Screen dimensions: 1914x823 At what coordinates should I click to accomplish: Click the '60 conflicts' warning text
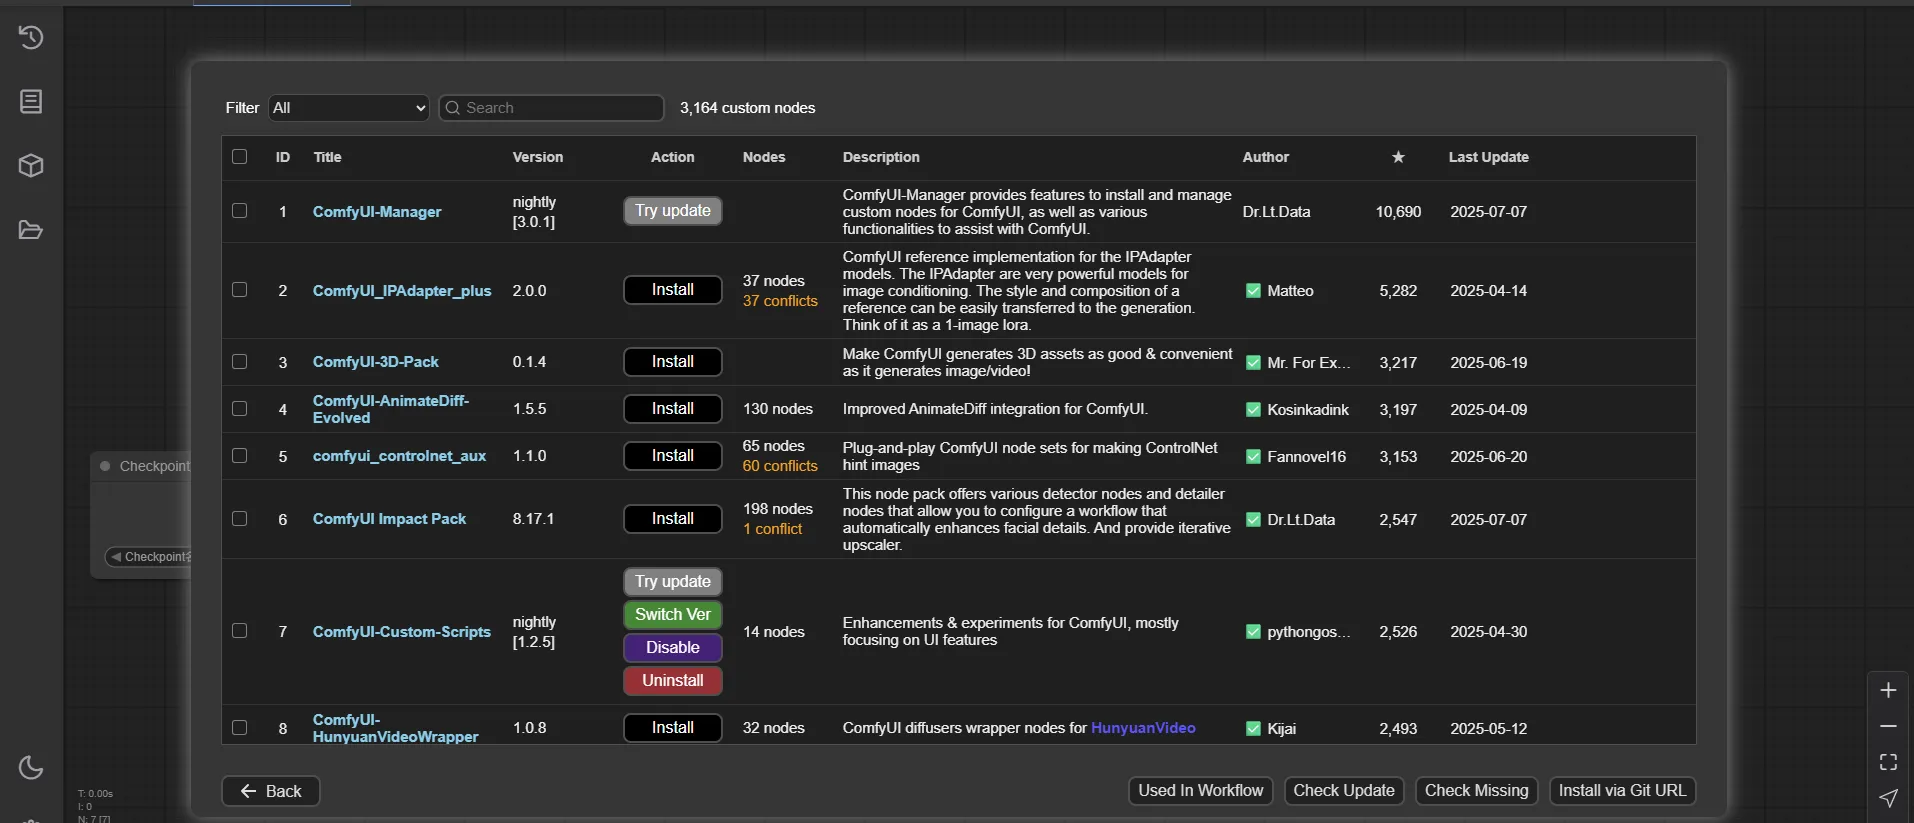(780, 466)
